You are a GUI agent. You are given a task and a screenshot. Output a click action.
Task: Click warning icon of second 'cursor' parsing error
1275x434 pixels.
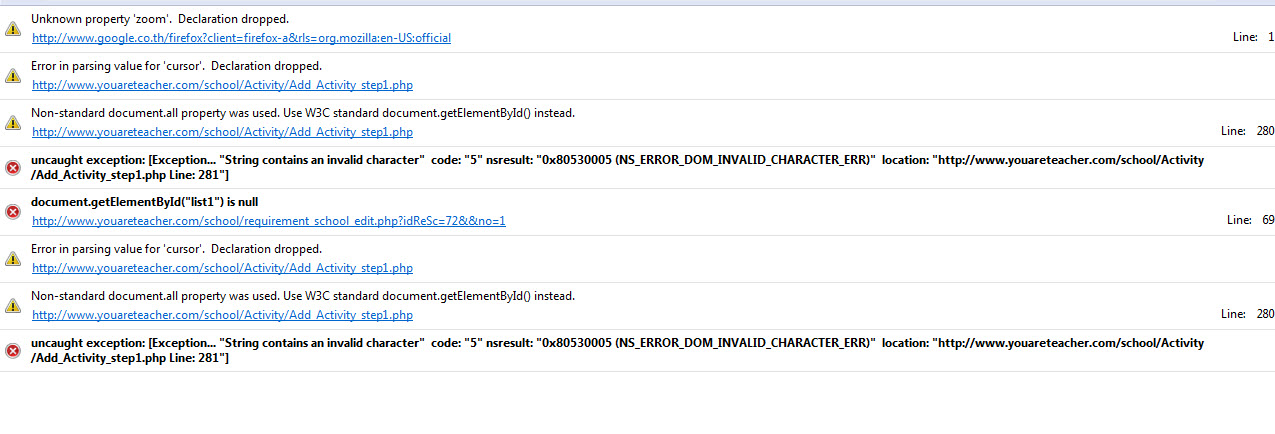point(13,258)
